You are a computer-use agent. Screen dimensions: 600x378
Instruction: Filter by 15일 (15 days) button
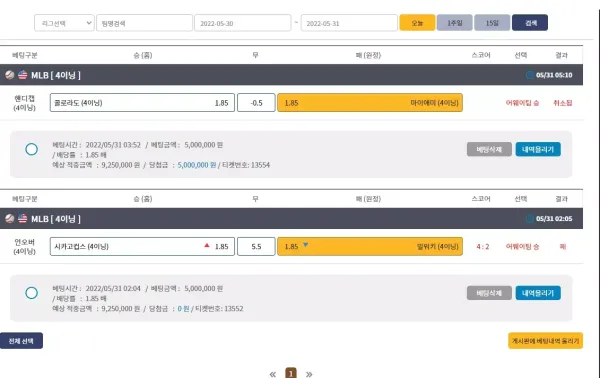492,23
